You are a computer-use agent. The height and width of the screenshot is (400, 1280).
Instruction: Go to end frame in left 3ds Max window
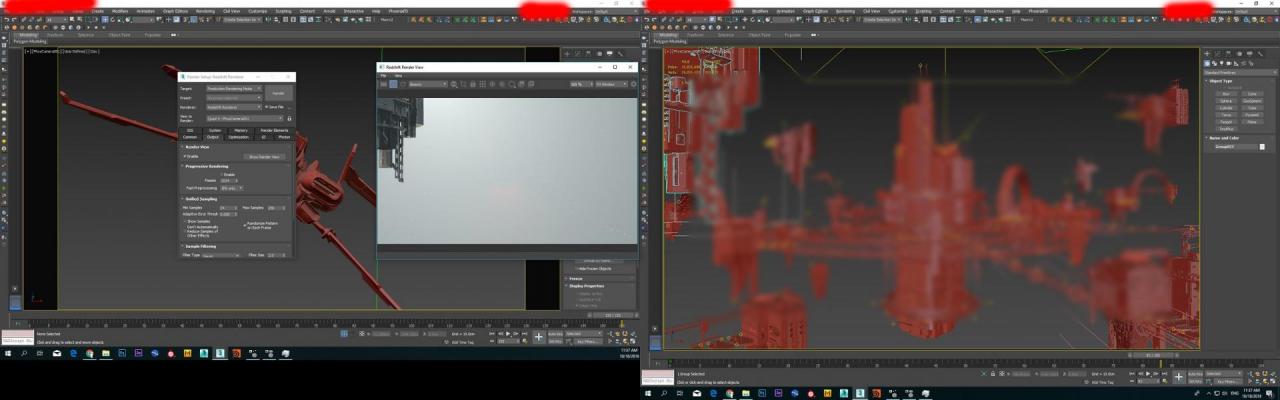pos(525,334)
